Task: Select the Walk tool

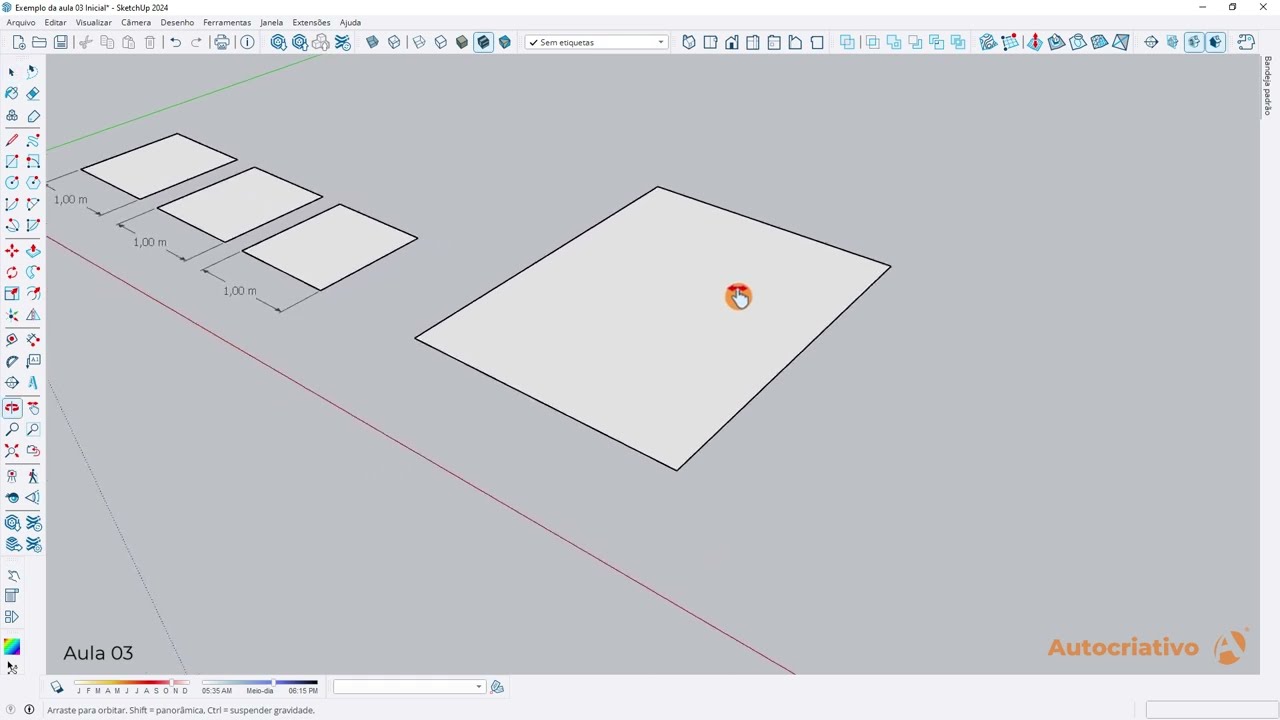Action: point(33,476)
